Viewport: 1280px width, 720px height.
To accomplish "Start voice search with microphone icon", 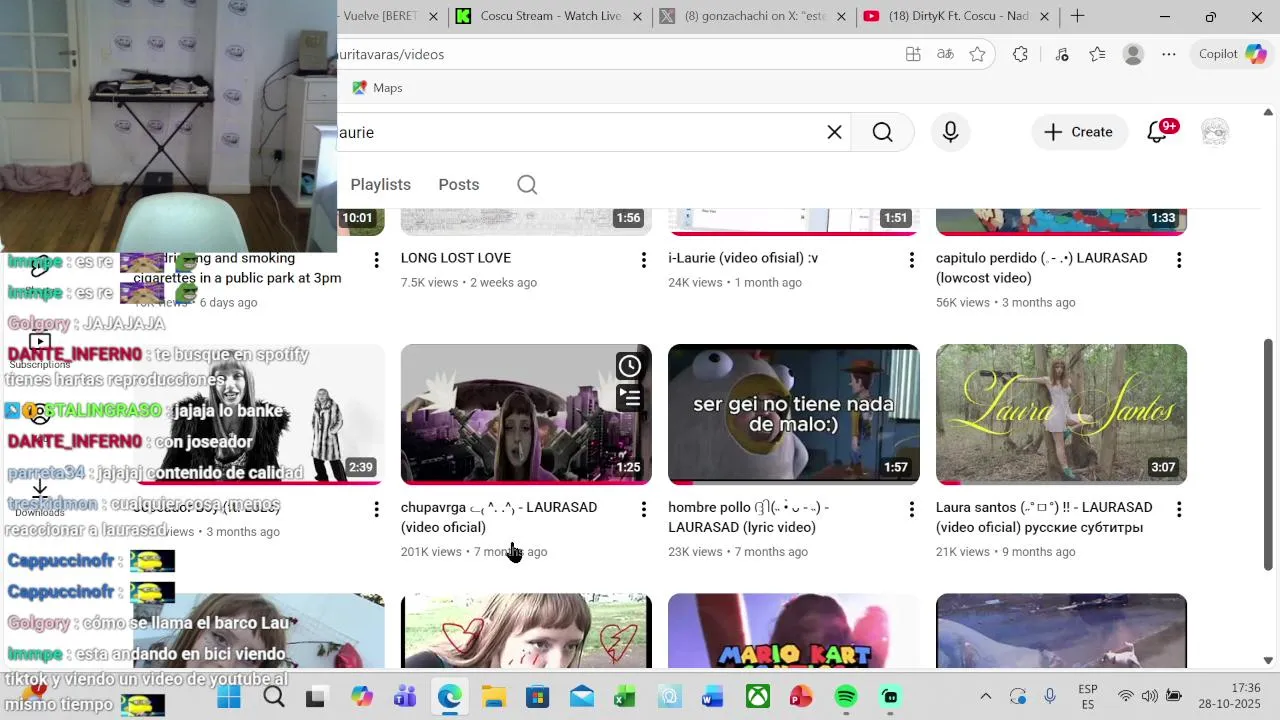I will 950,132.
